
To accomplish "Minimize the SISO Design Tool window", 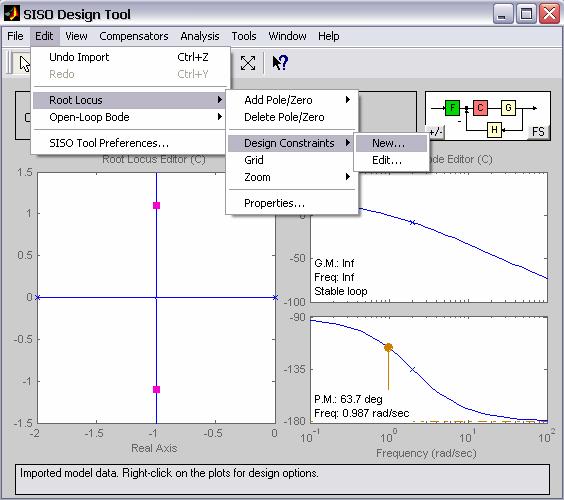I will click(503, 14).
